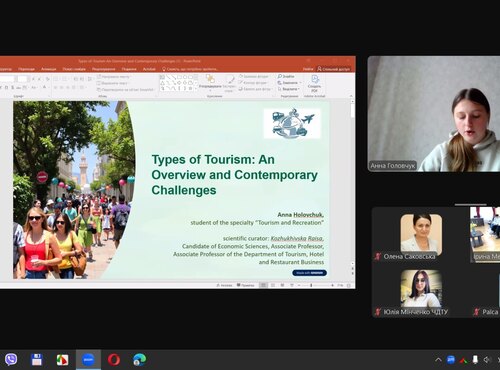
Task: Click the zoom out minus button
Action: tap(299, 285)
